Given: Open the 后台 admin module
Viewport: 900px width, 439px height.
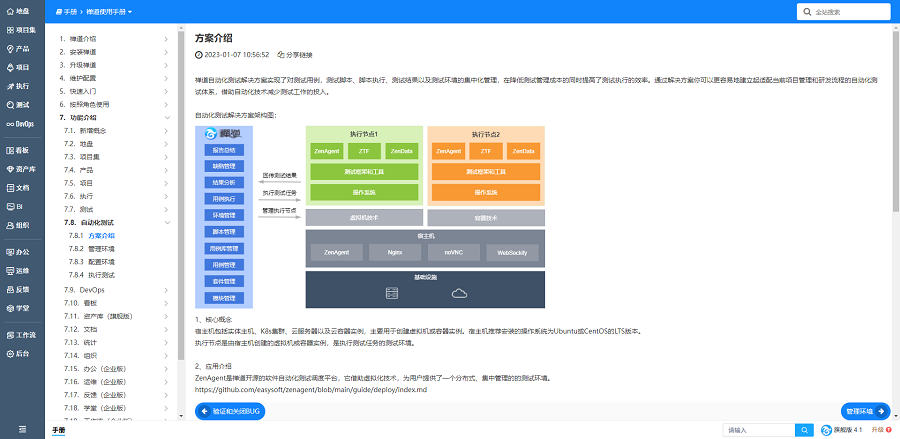Looking at the screenshot, I should coord(22,353).
